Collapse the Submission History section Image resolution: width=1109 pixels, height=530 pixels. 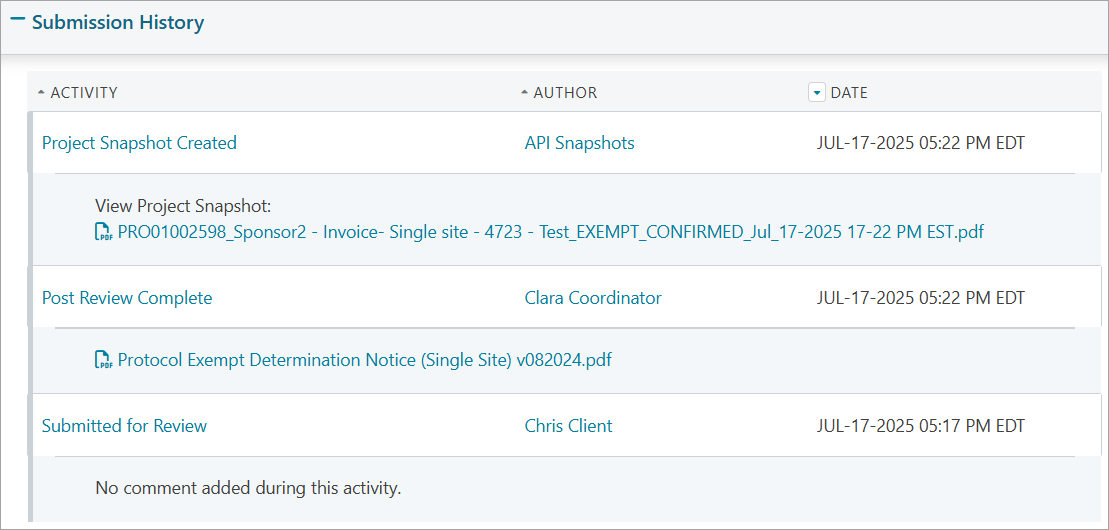[x=19, y=21]
